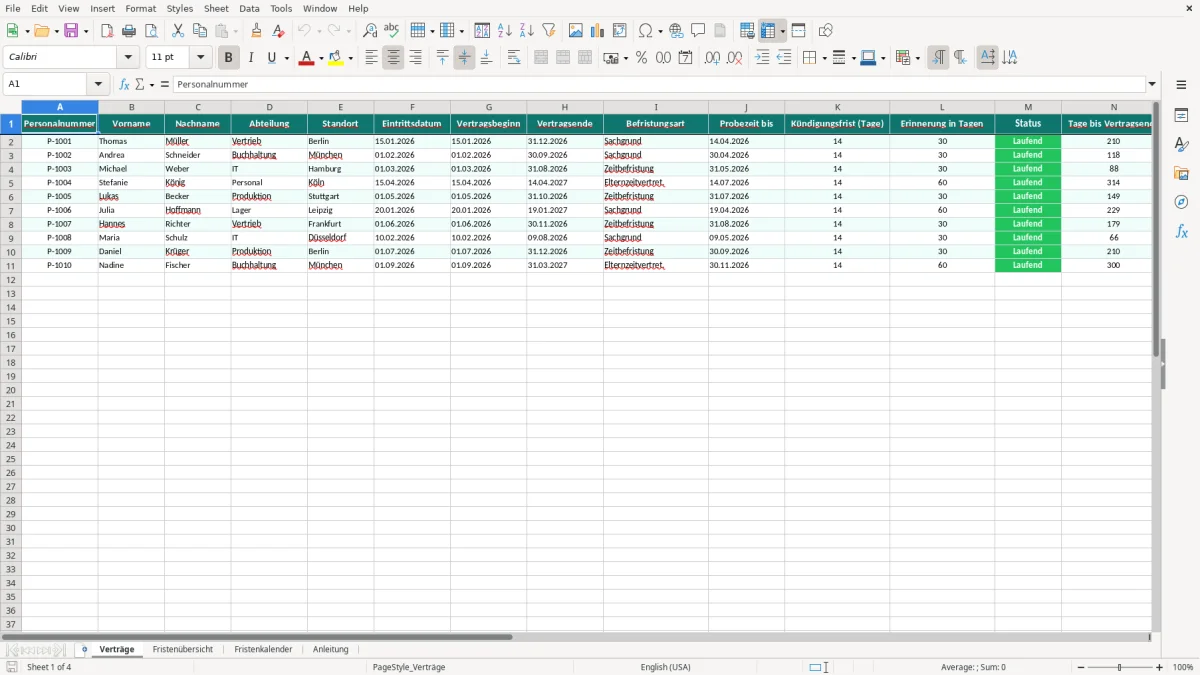Viewport: 1200px width, 675px height.
Task: Open Conditional Formatting dropdown arrow
Action: point(917,58)
